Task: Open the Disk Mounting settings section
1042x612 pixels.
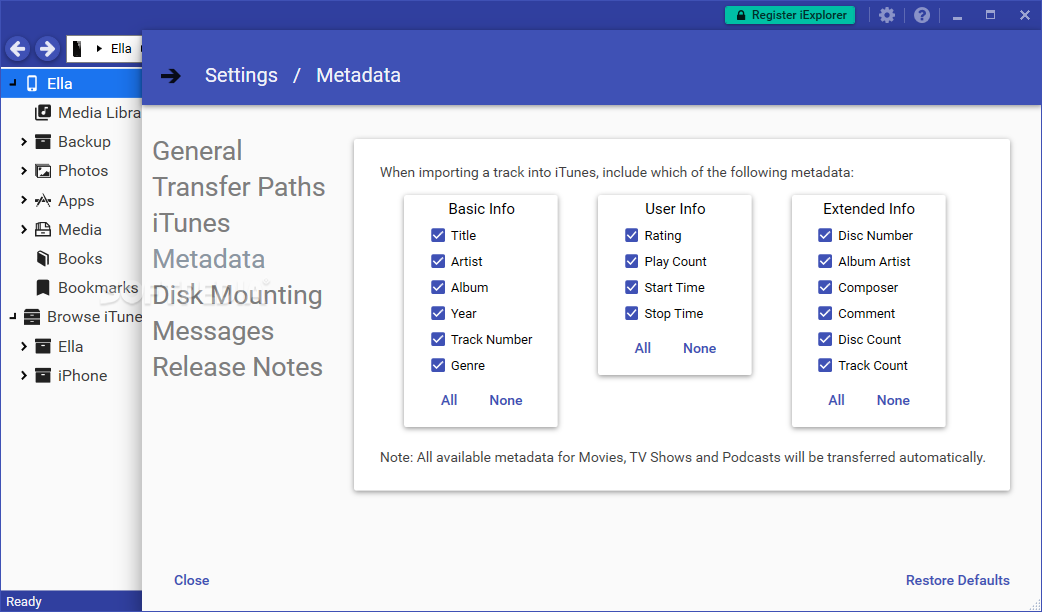Action: pyautogui.click(x=237, y=295)
